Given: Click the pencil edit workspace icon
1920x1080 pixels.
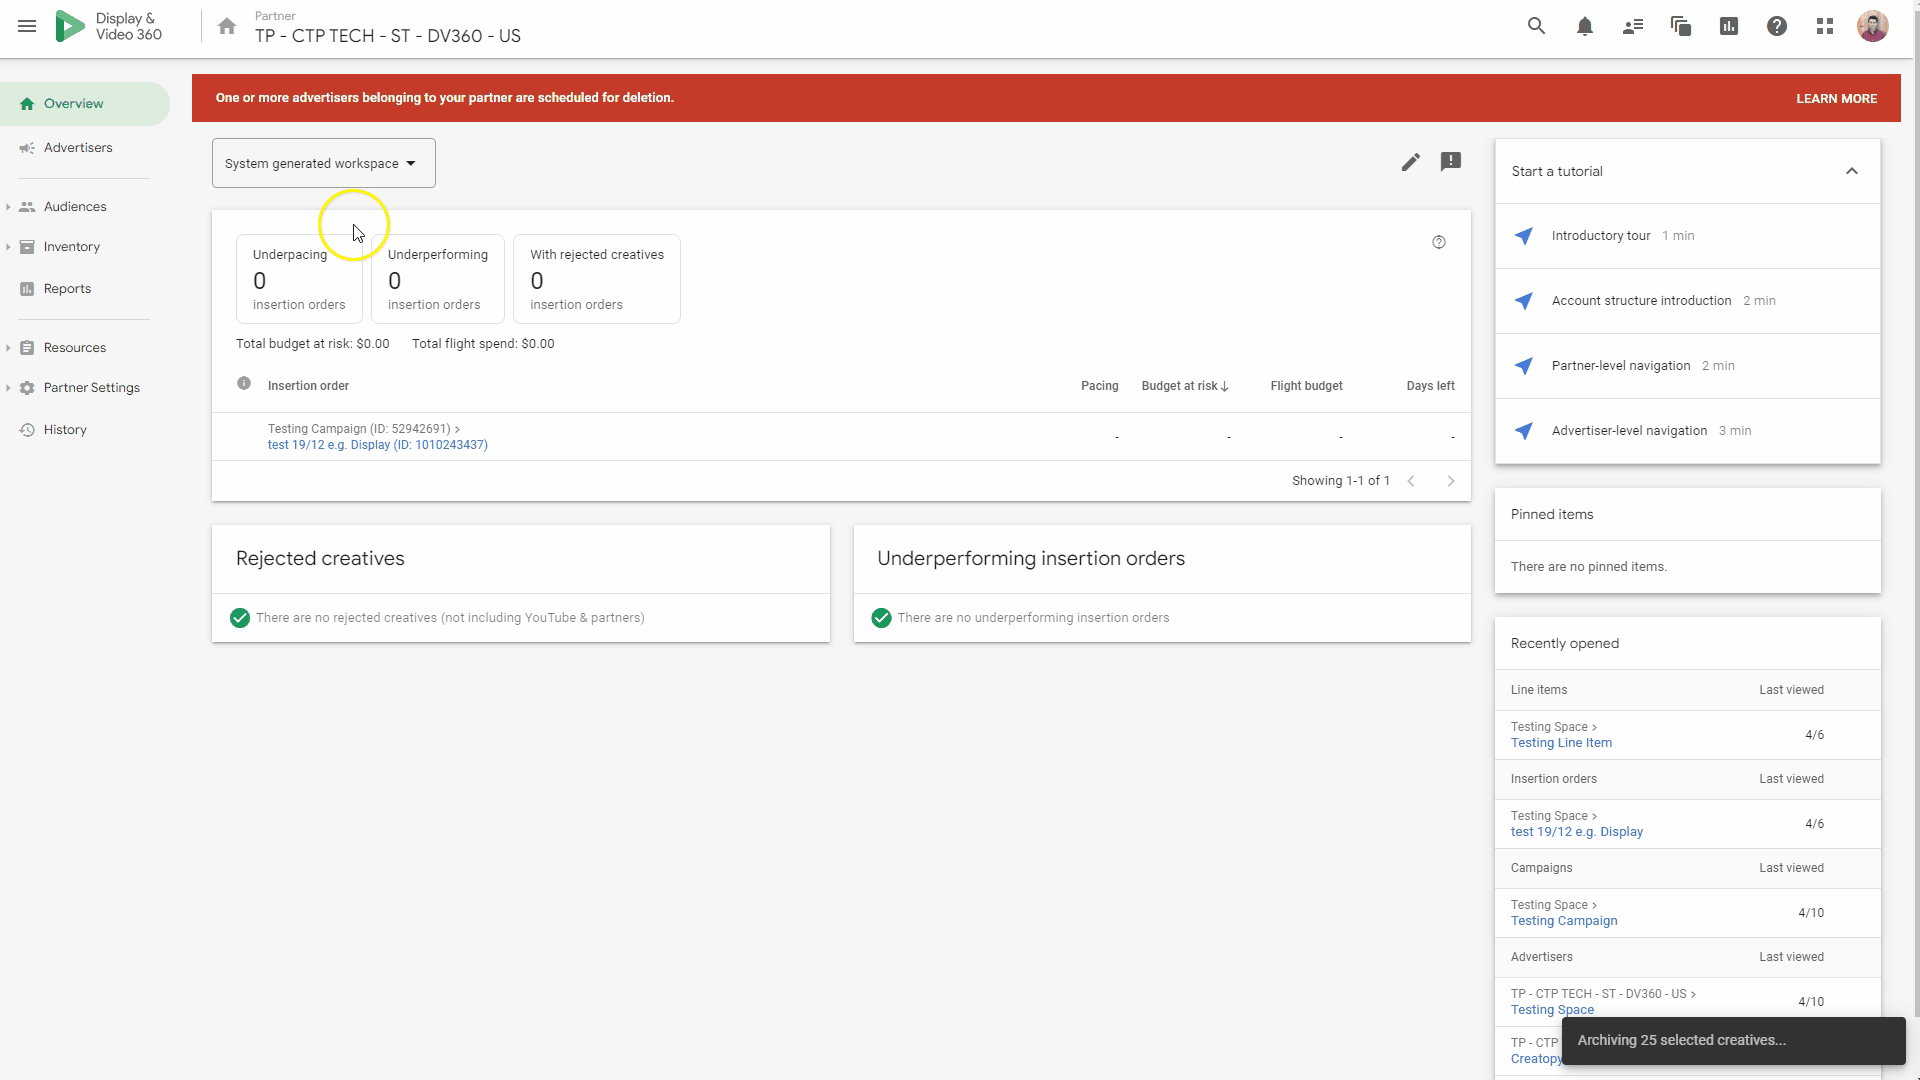Looking at the screenshot, I should (x=1410, y=162).
